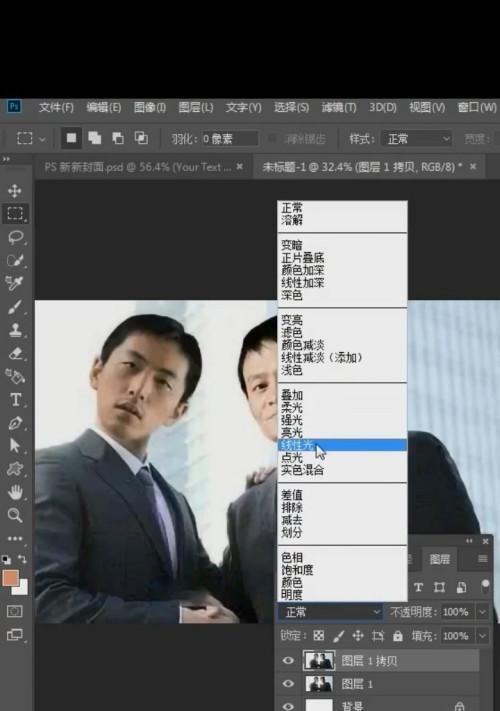Collapse the Layers panel double-arrow
Screen dimensions: 500x711
[469, 541]
